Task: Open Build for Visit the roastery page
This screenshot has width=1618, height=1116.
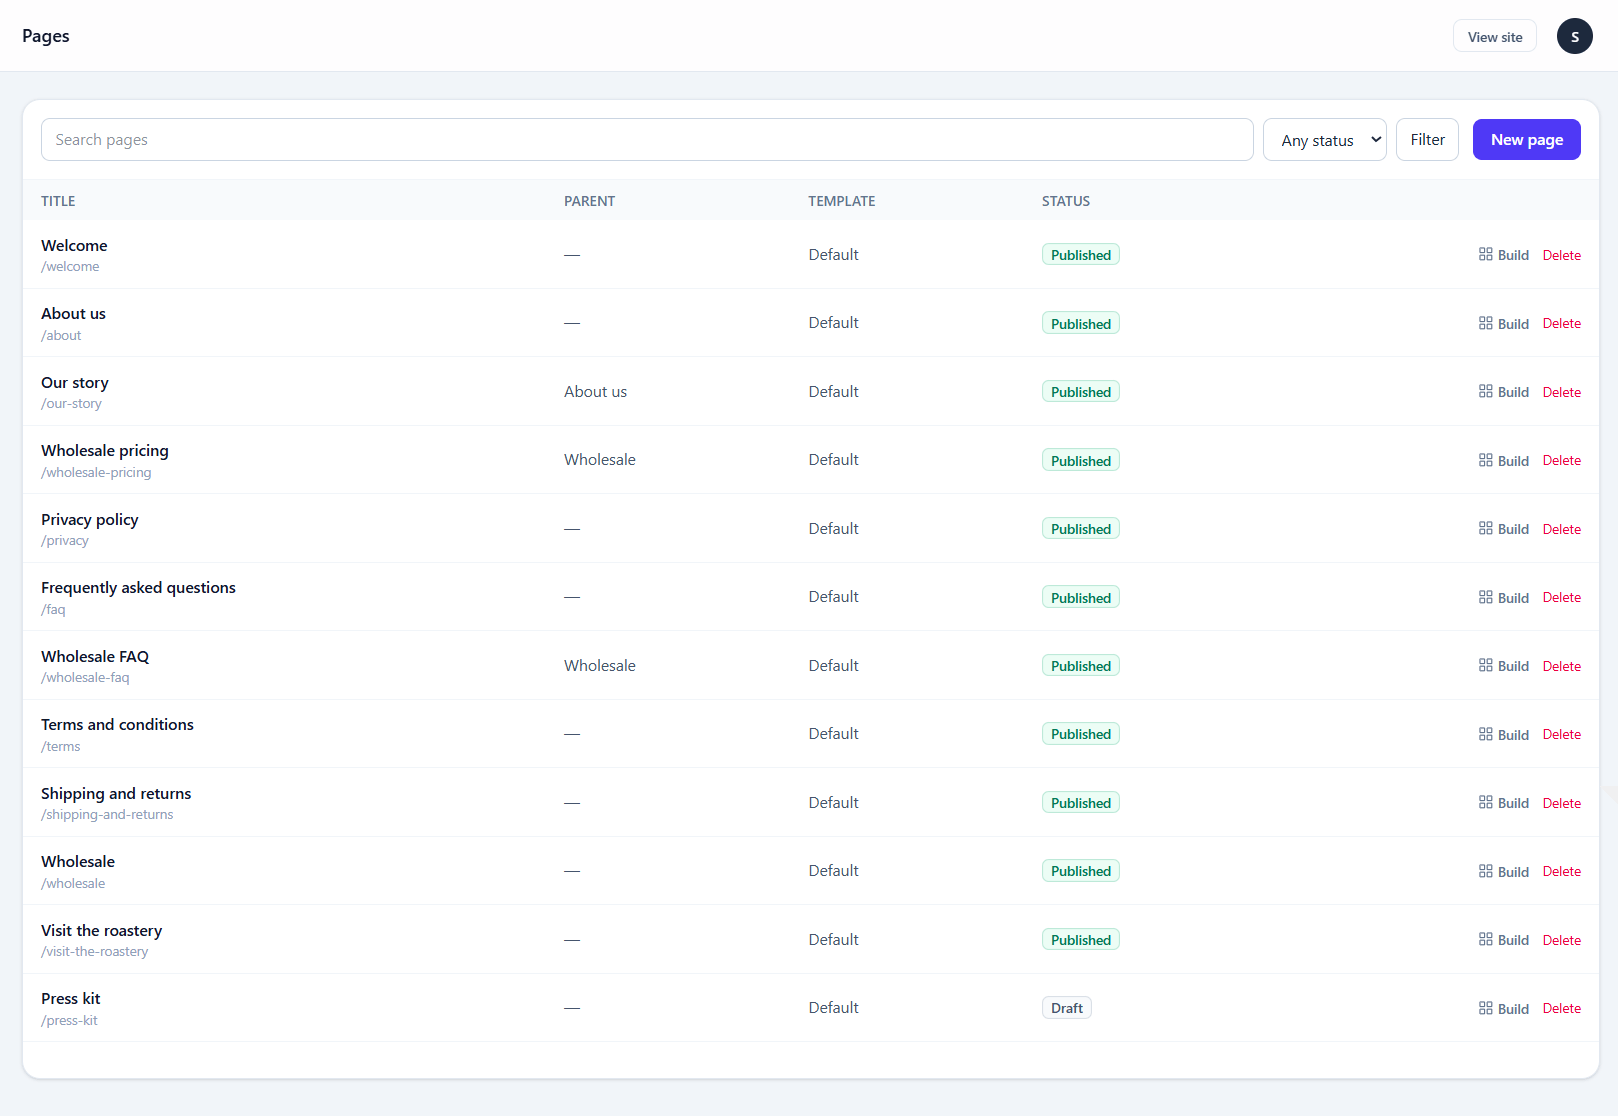Action: point(1503,940)
